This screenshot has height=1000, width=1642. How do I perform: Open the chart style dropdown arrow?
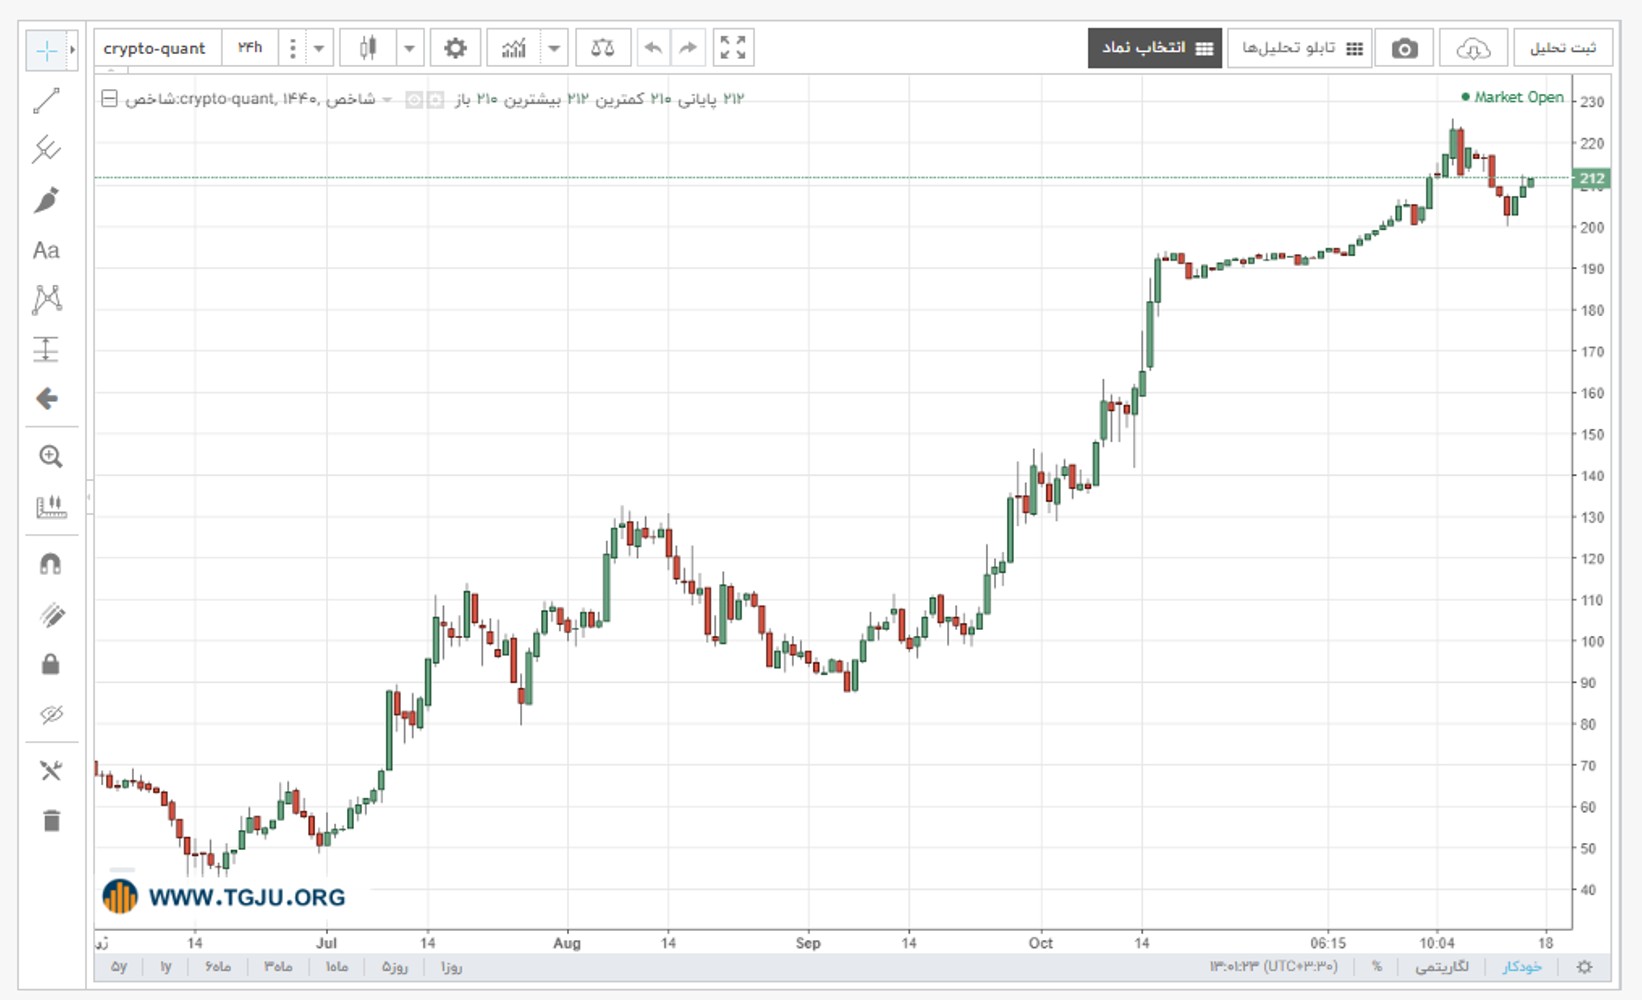point(409,48)
